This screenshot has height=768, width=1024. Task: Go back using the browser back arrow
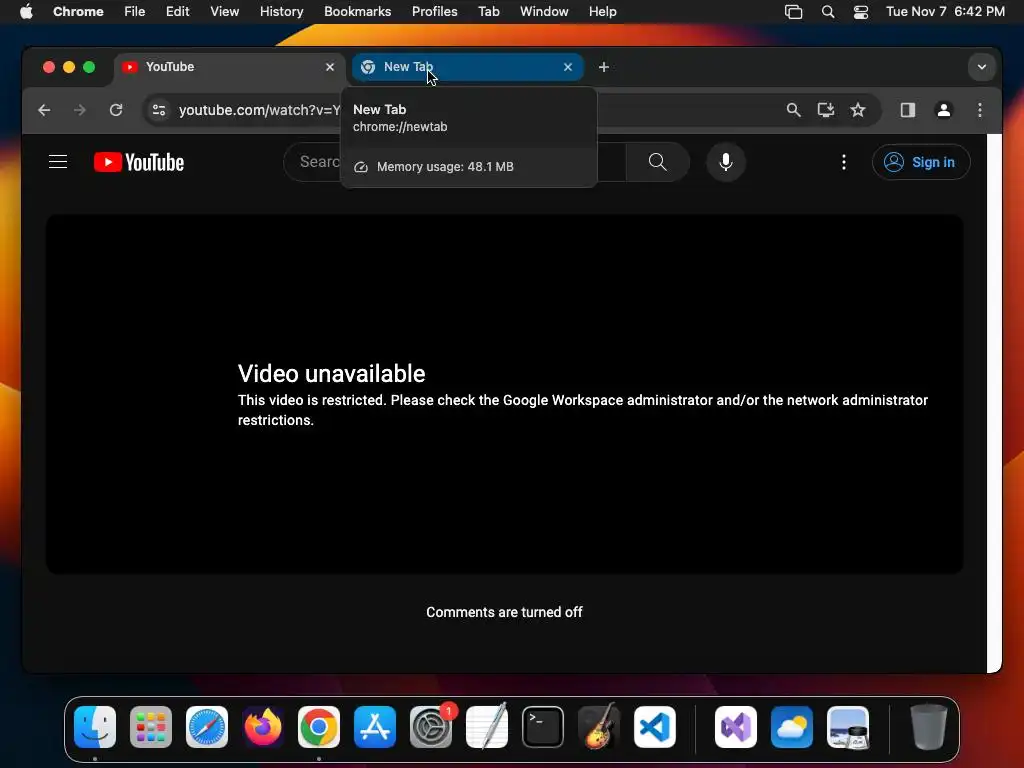pyautogui.click(x=44, y=110)
